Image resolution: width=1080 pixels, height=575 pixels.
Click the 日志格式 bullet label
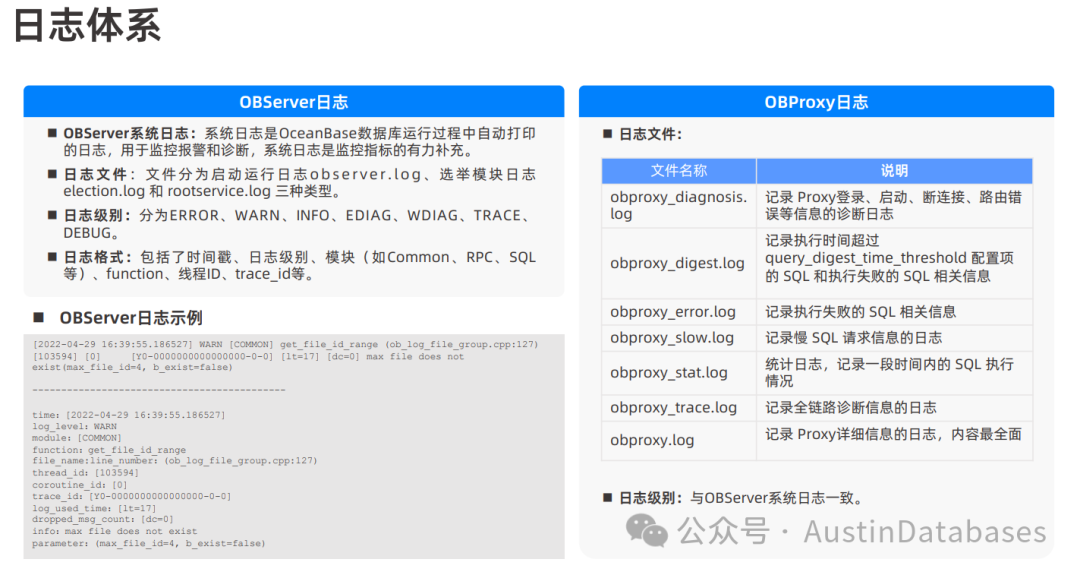97,257
